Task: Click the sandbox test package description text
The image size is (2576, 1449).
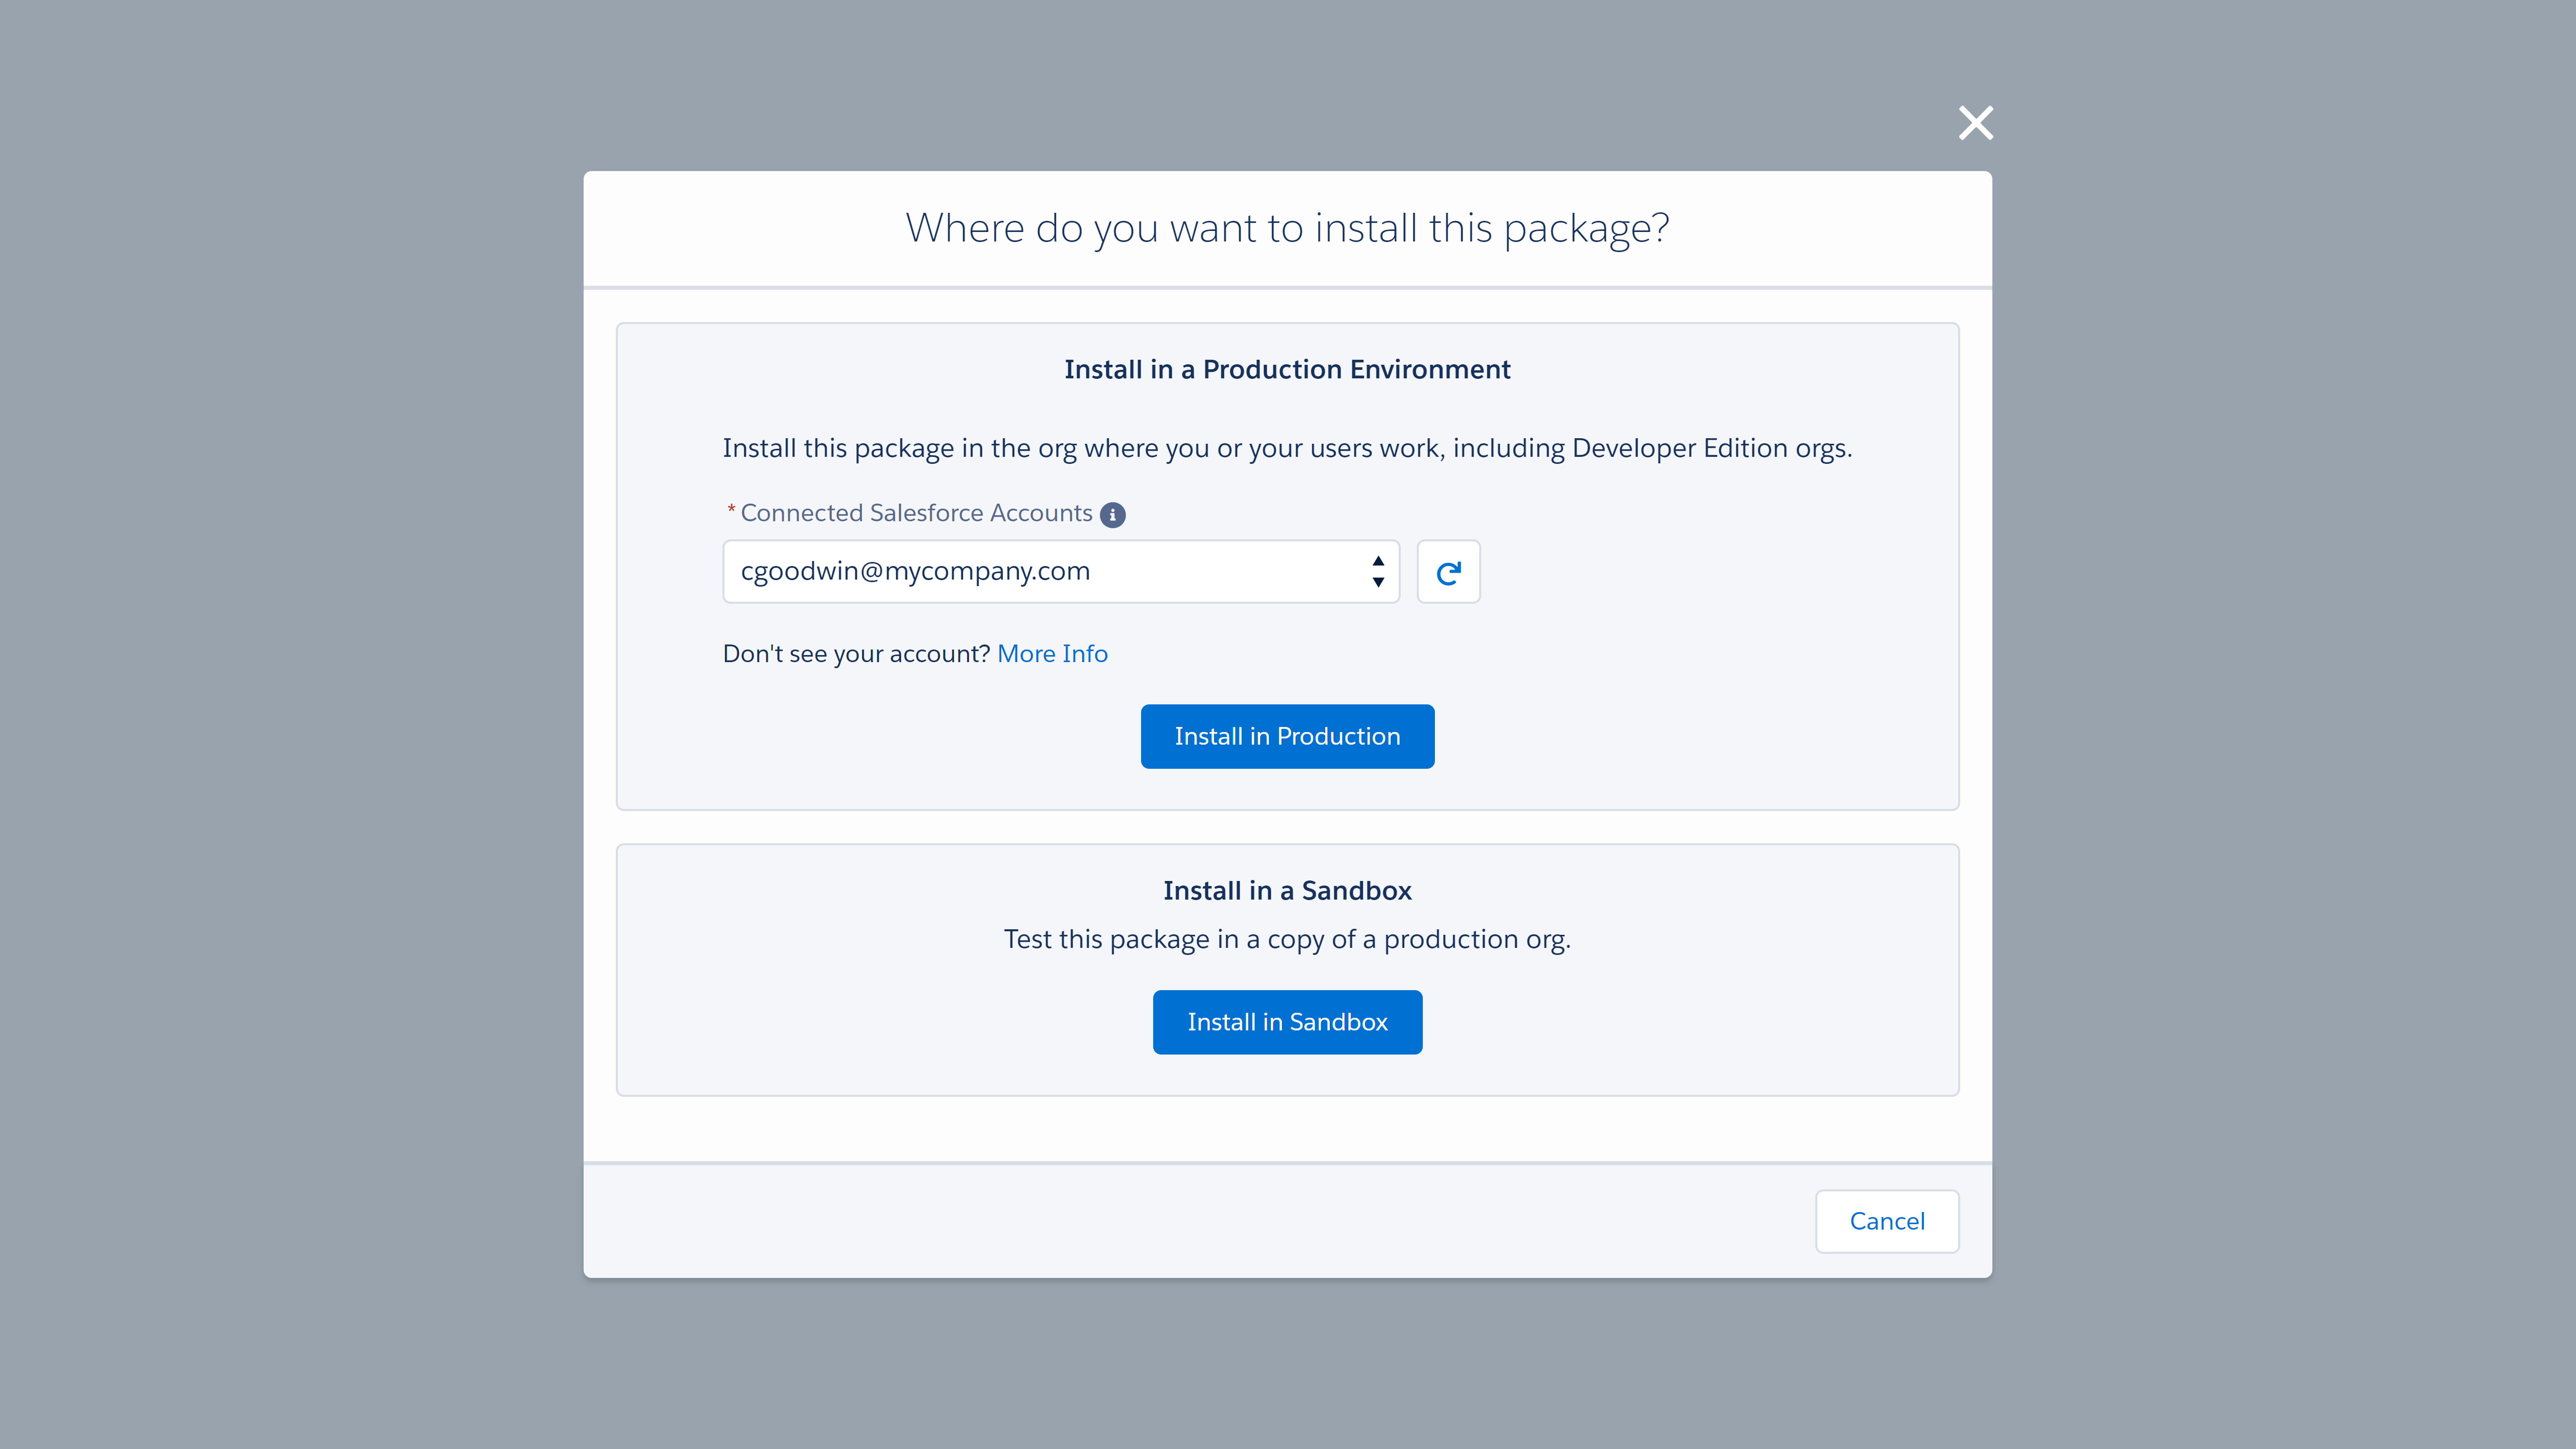Action: coord(1287,940)
